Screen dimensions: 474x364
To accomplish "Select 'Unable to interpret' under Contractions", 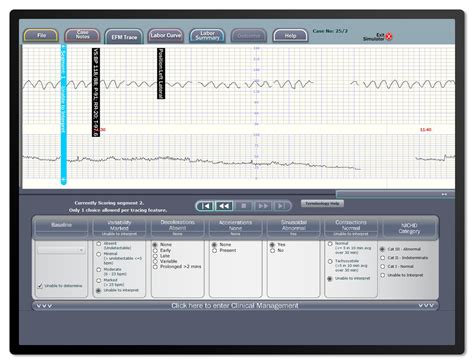I will coord(330,279).
